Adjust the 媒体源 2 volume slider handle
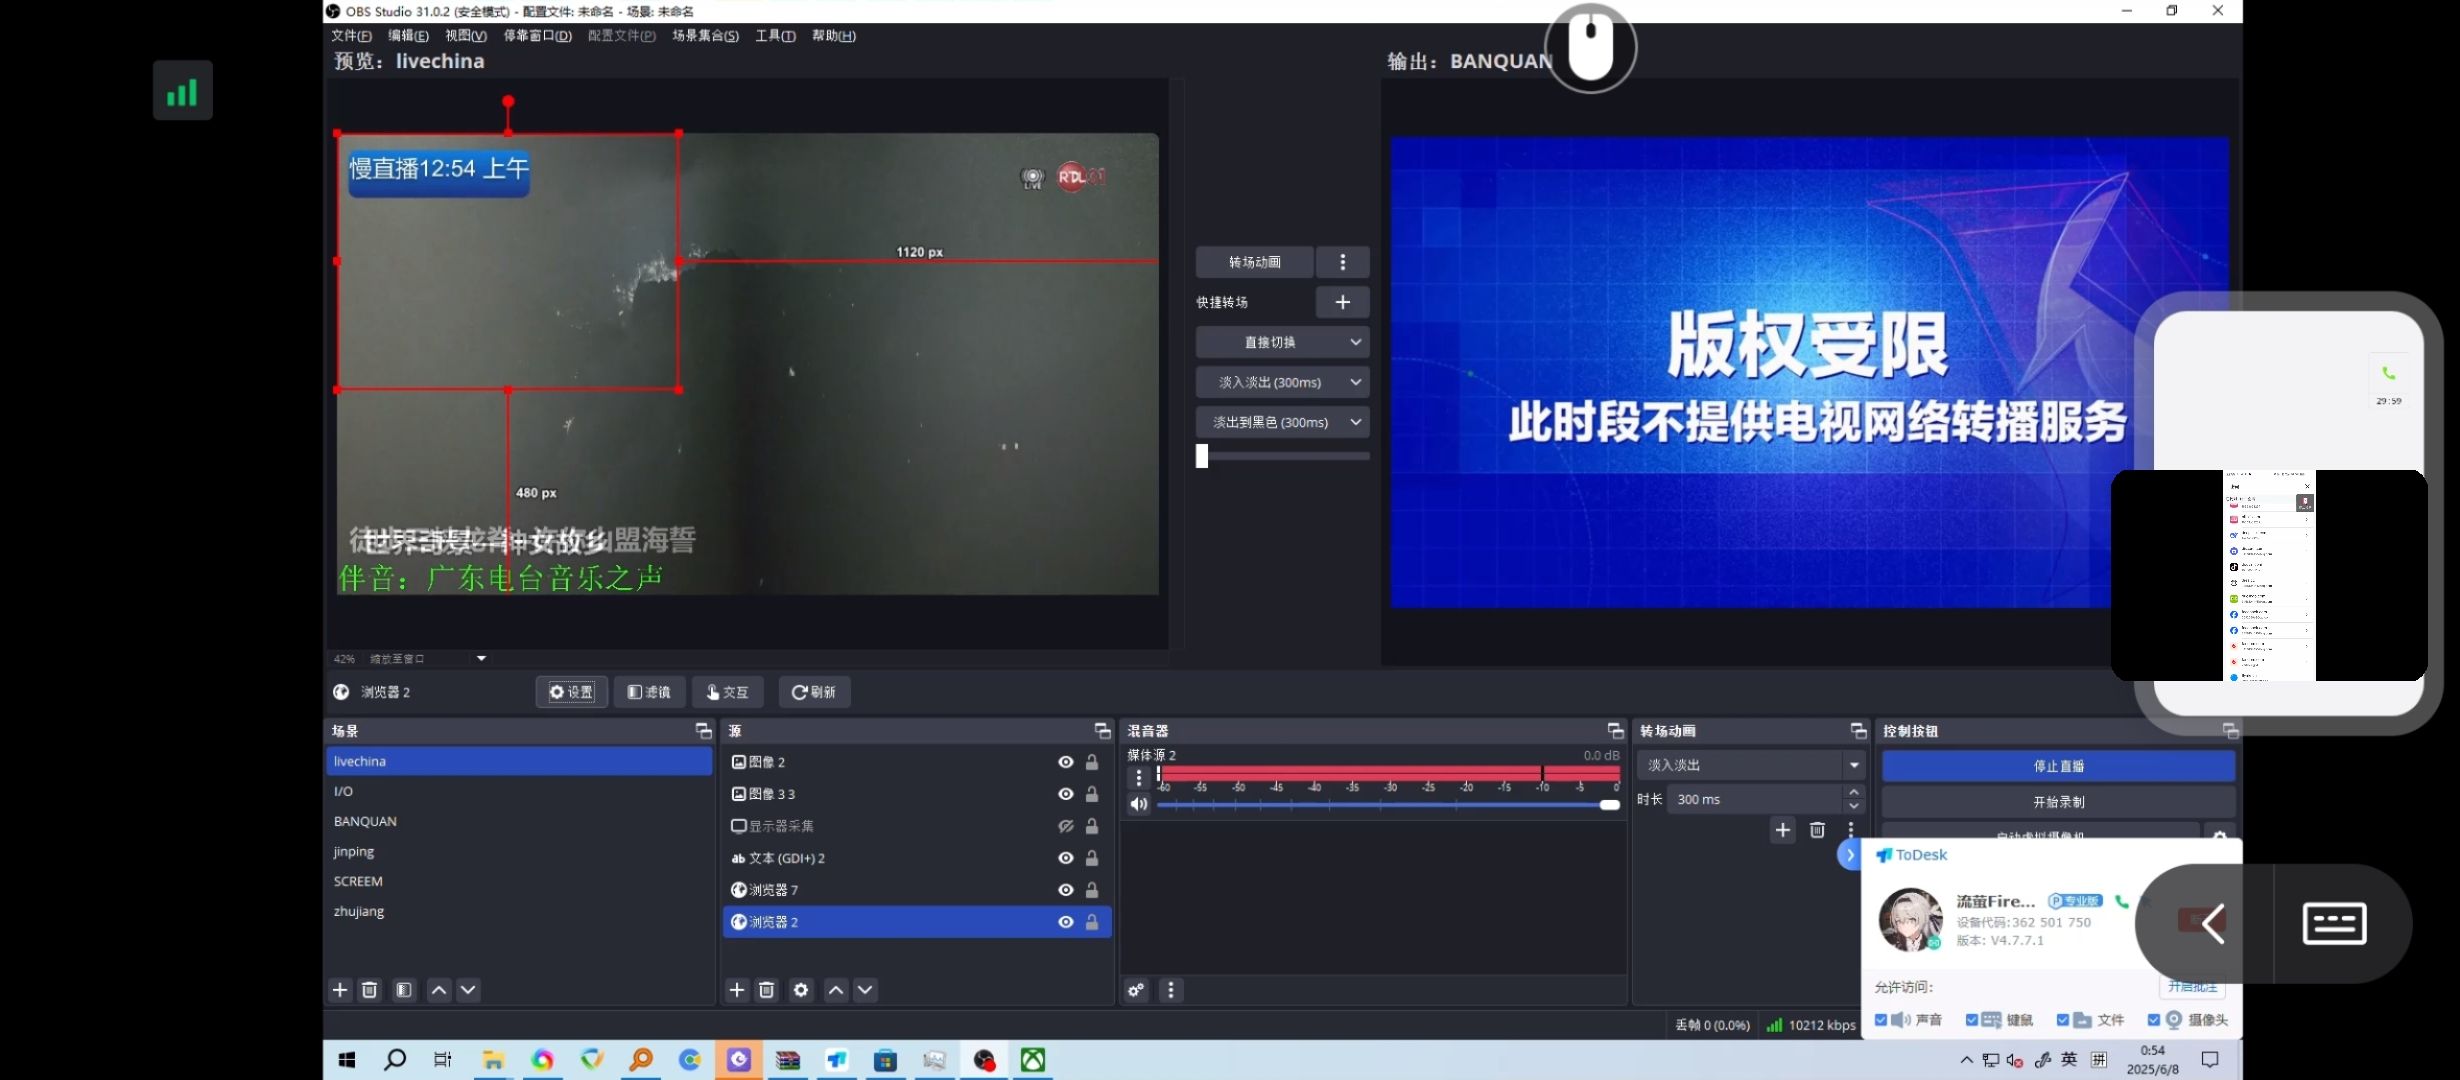 tap(1609, 805)
